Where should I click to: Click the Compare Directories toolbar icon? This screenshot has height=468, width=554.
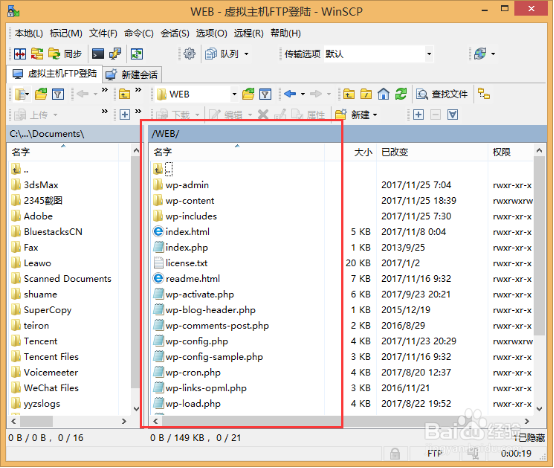coord(20,54)
